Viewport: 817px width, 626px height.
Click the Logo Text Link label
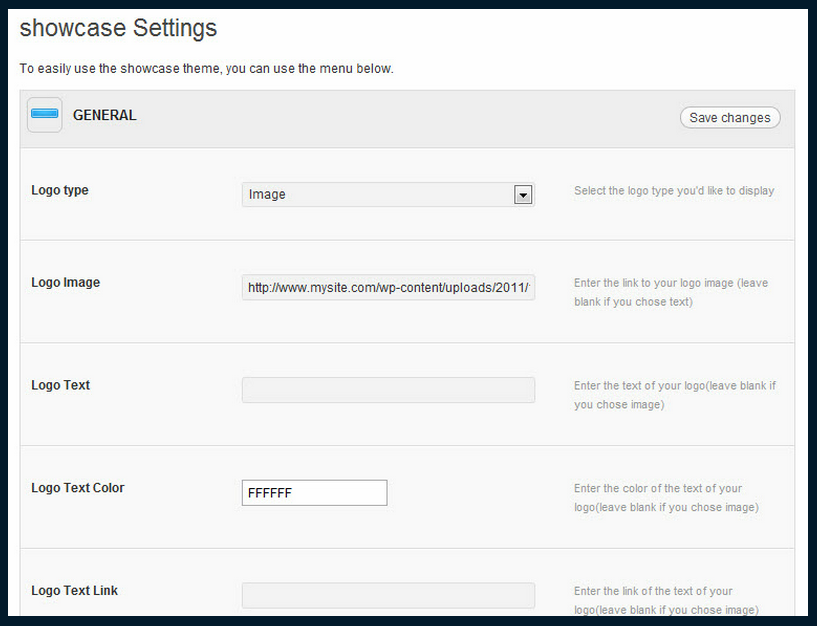75,591
